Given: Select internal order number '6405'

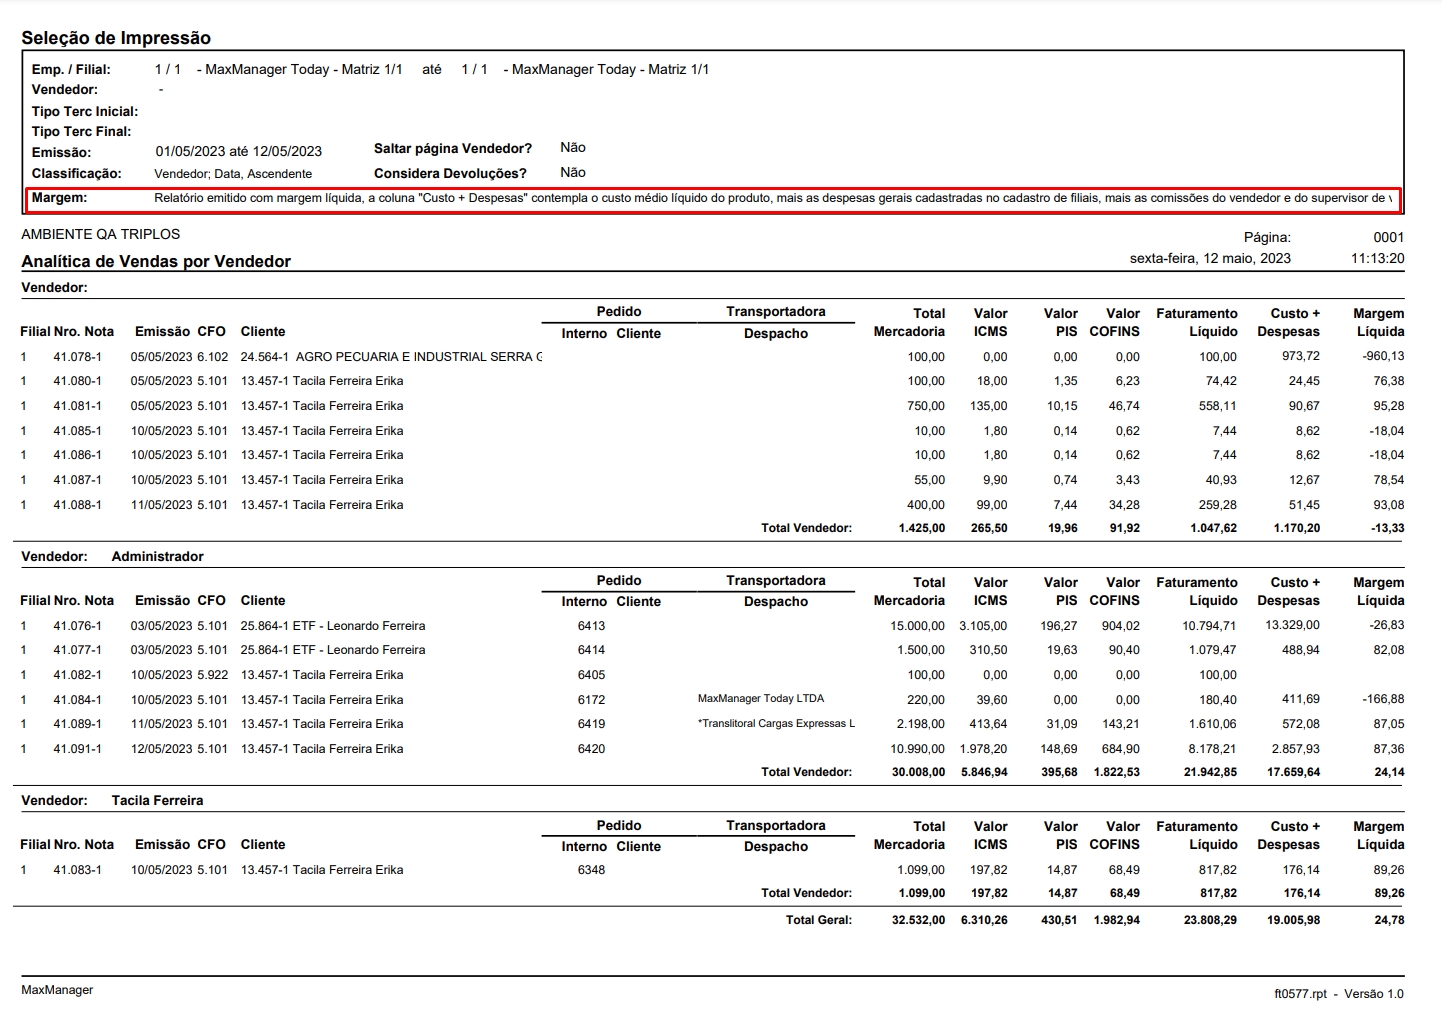Looking at the screenshot, I should [591, 675].
